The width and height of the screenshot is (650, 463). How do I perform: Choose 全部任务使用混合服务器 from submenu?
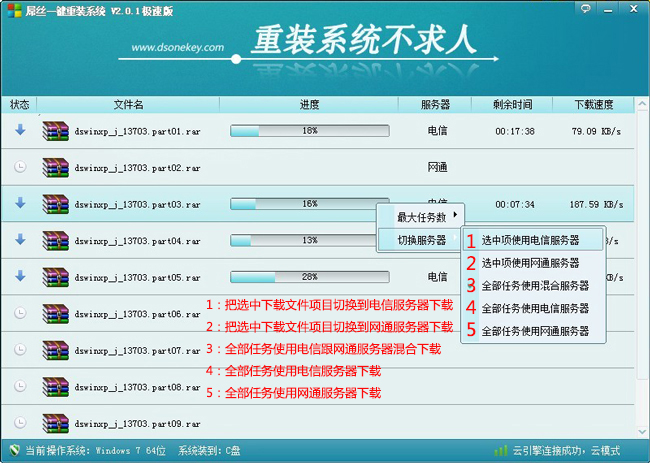click(533, 286)
